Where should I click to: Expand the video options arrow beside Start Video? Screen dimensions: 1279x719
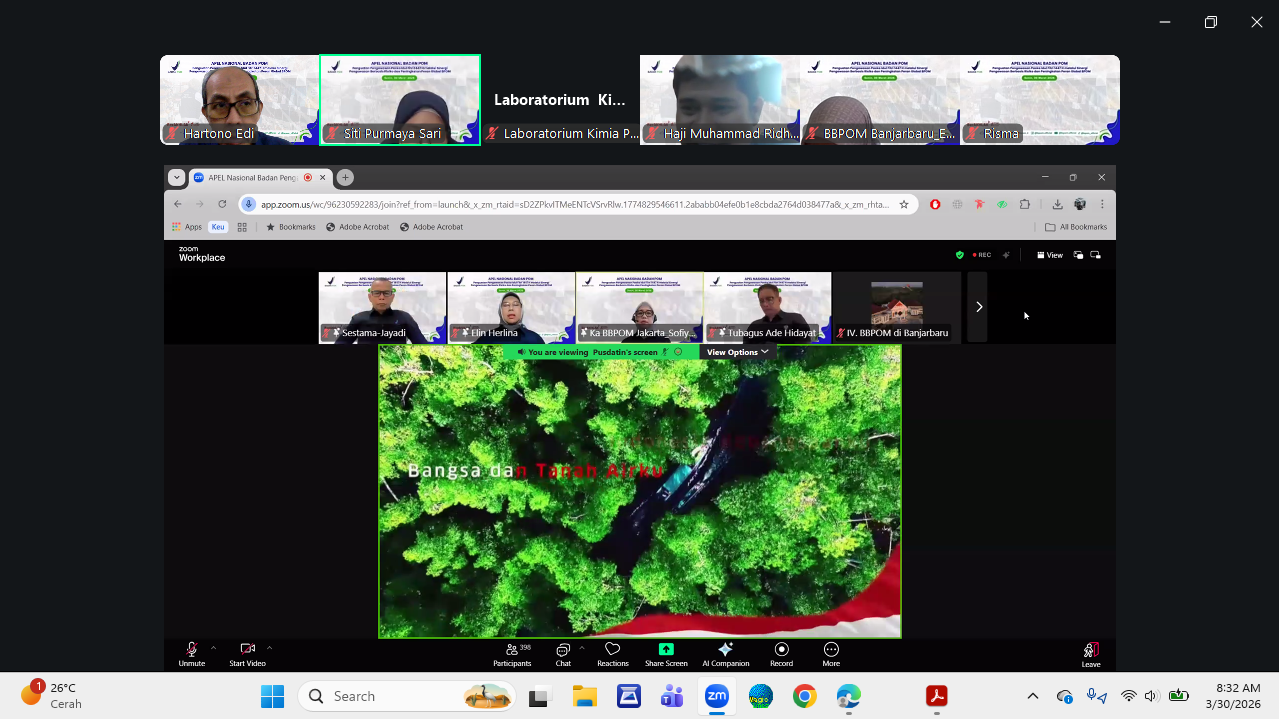coord(269,648)
